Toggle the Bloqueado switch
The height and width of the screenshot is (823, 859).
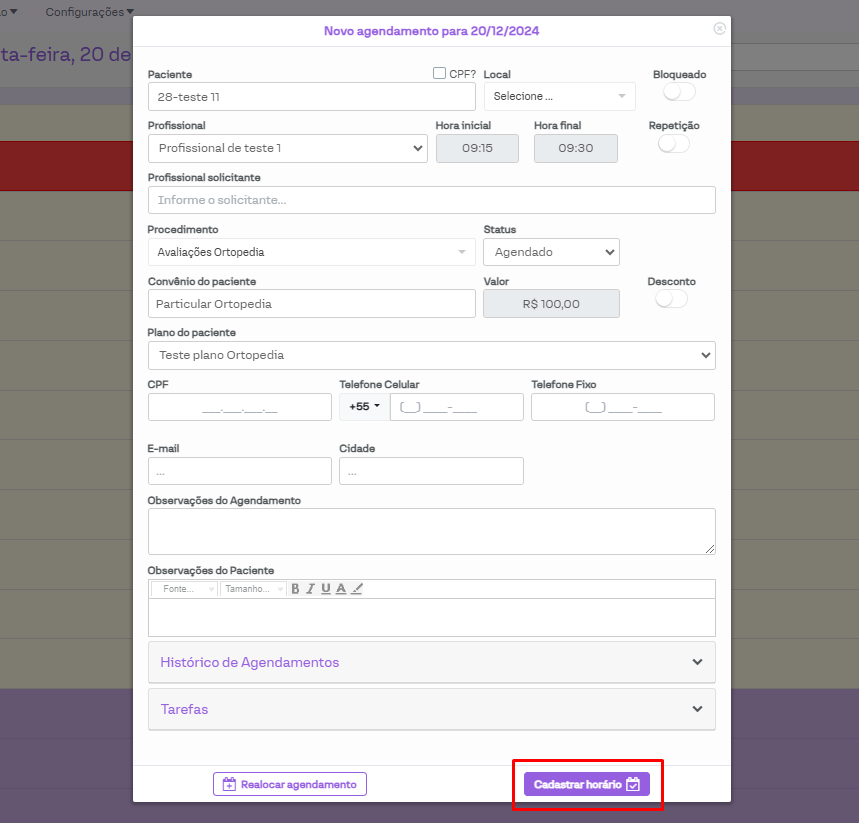(679, 92)
